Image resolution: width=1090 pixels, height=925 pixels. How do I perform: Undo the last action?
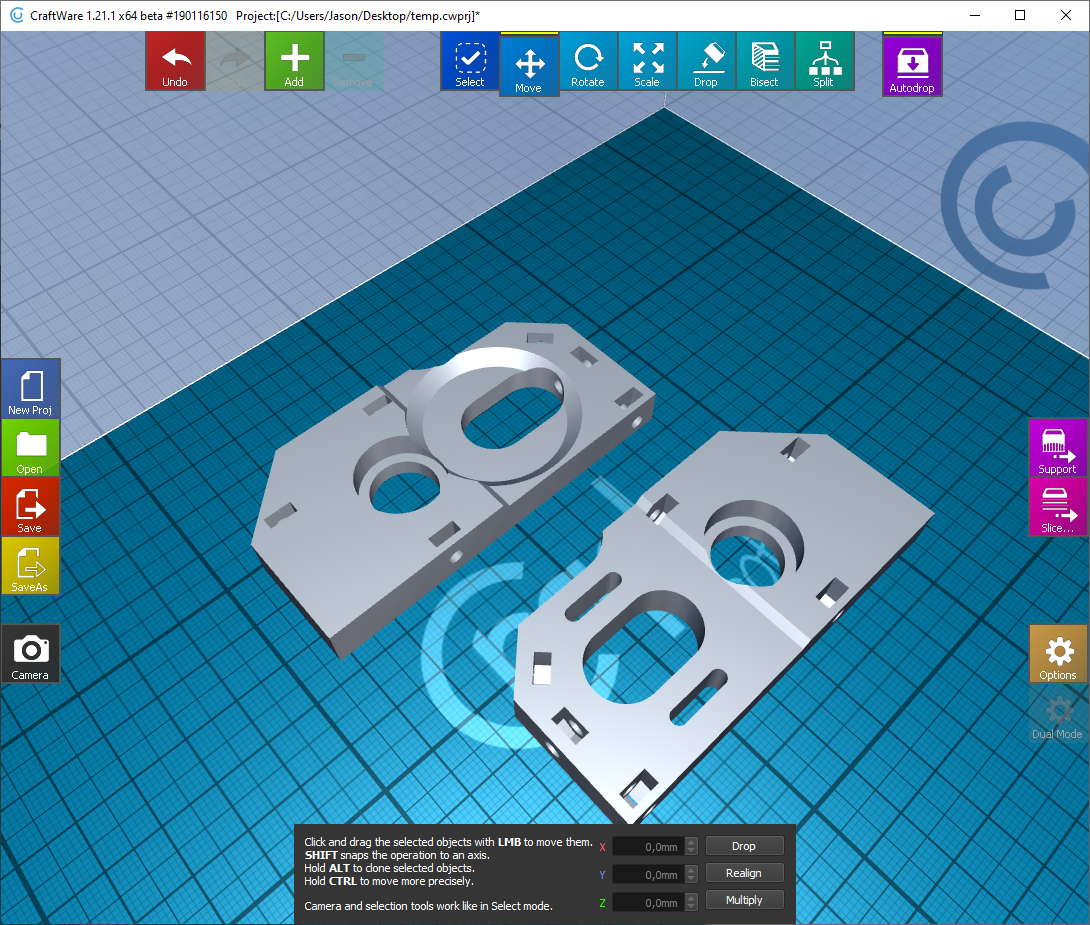point(175,62)
